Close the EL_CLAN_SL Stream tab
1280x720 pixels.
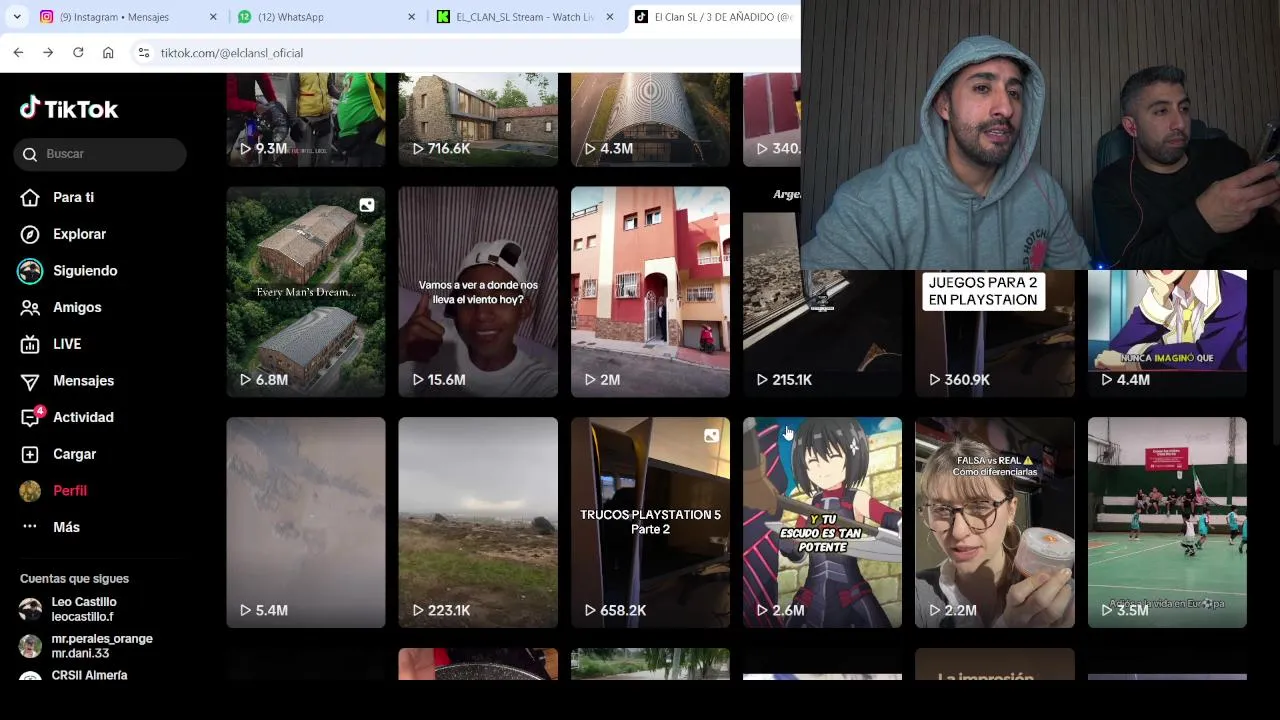[609, 17]
